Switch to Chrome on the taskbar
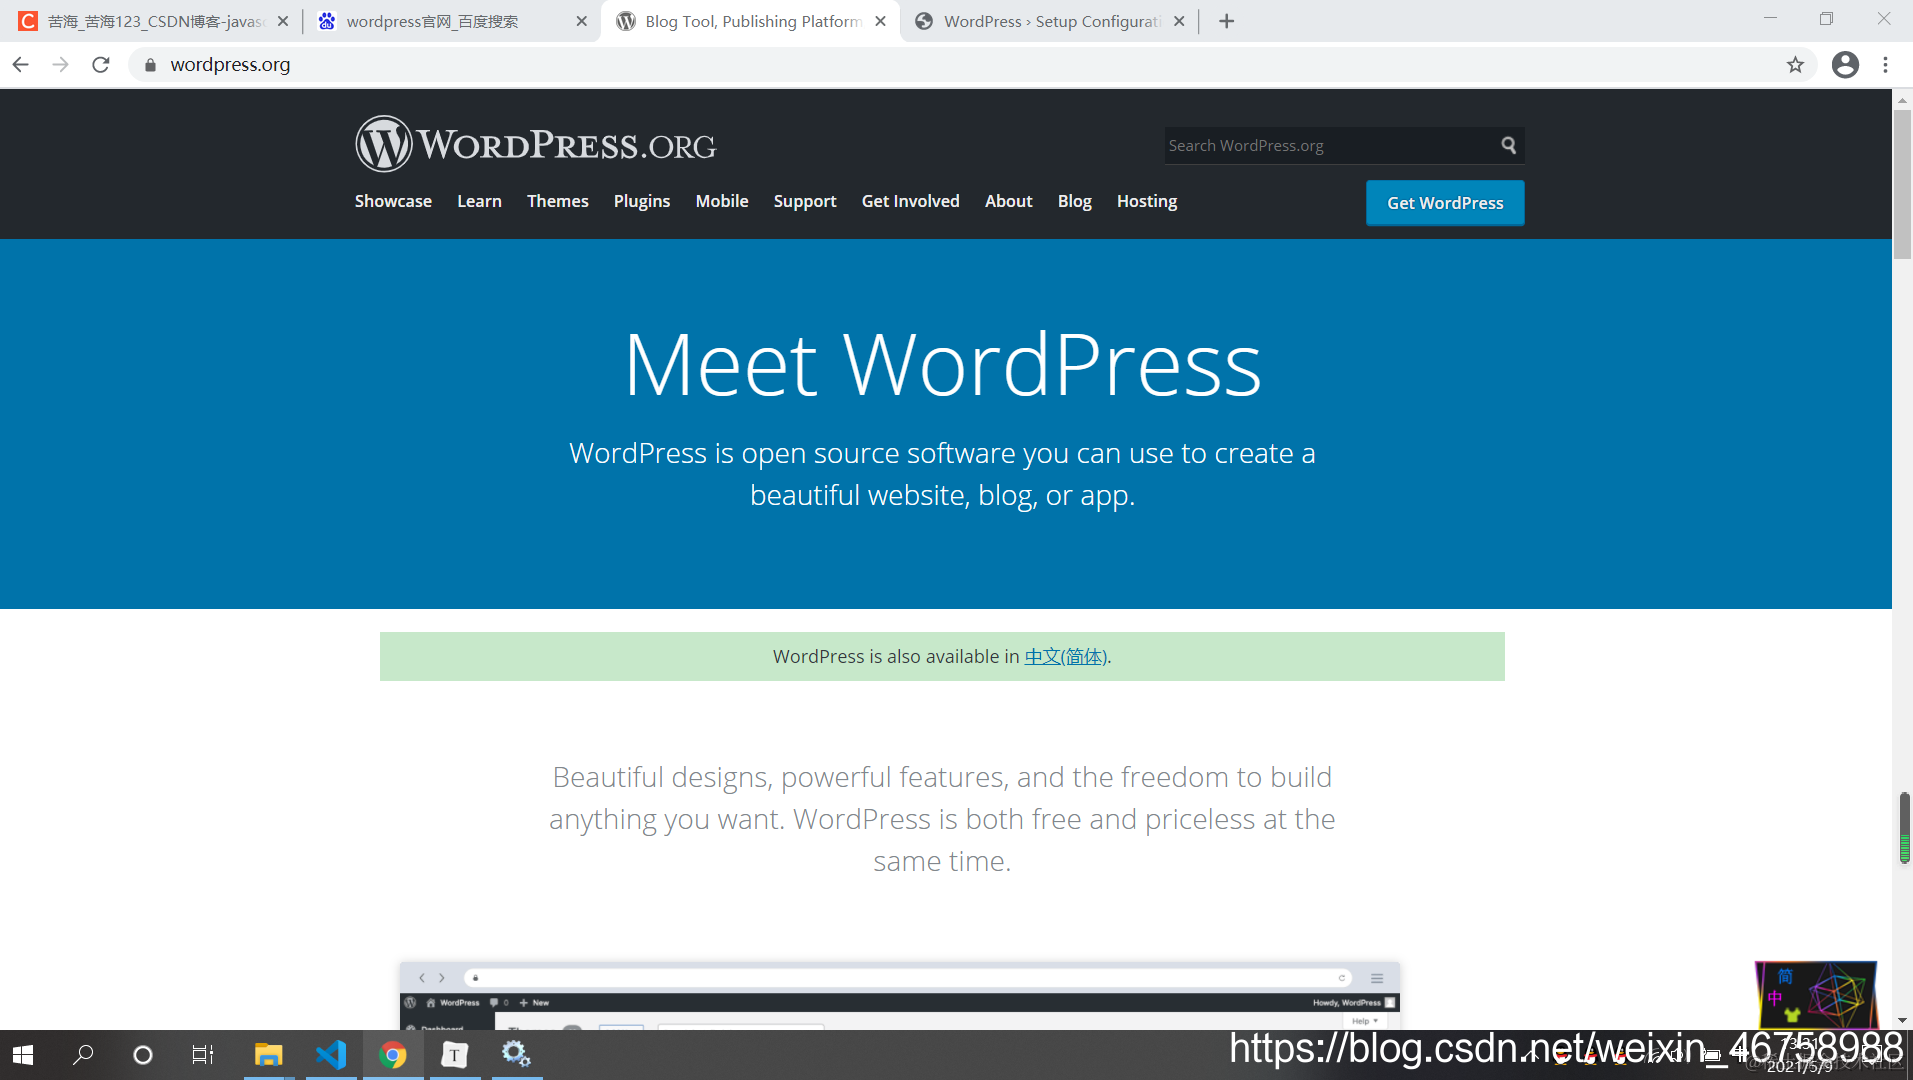Screen dimensions: 1913x1080 click(x=393, y=1055)
